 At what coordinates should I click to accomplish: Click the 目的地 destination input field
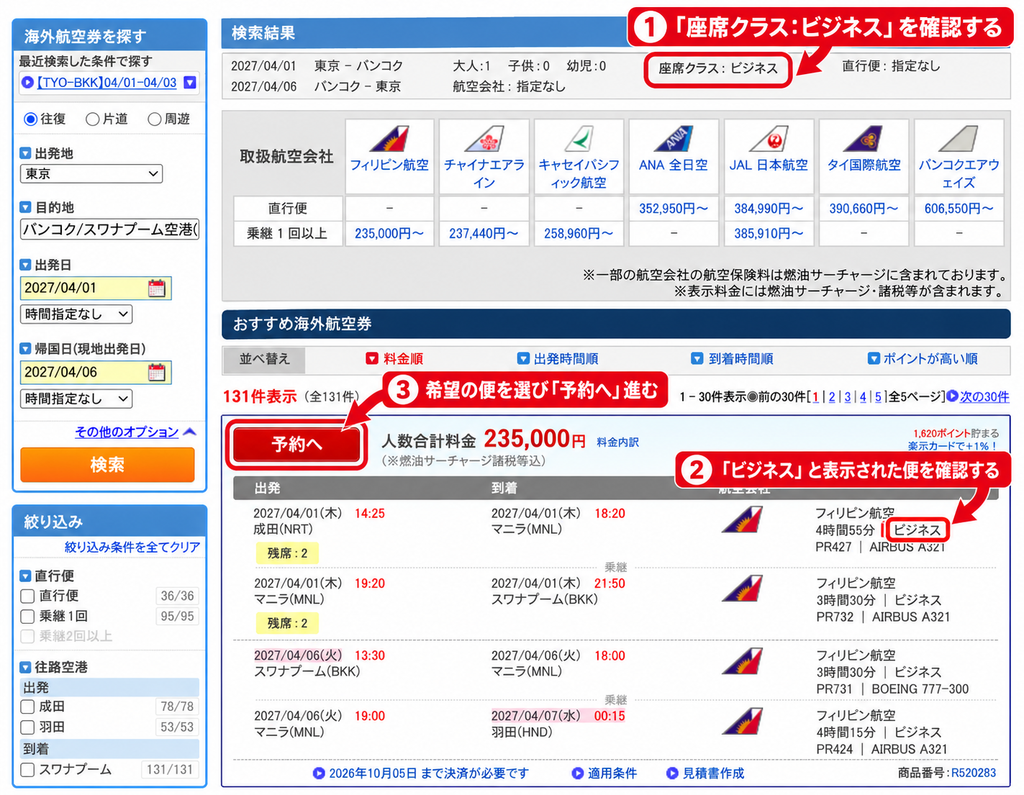(110, 229)
